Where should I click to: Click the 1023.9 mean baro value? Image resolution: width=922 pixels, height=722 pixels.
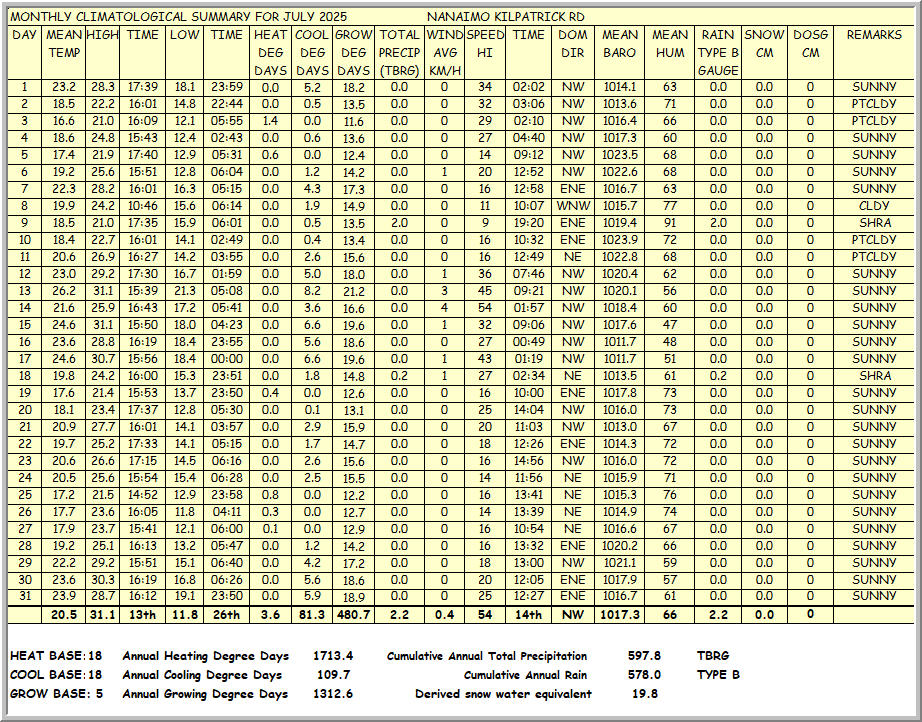point(620,240)
